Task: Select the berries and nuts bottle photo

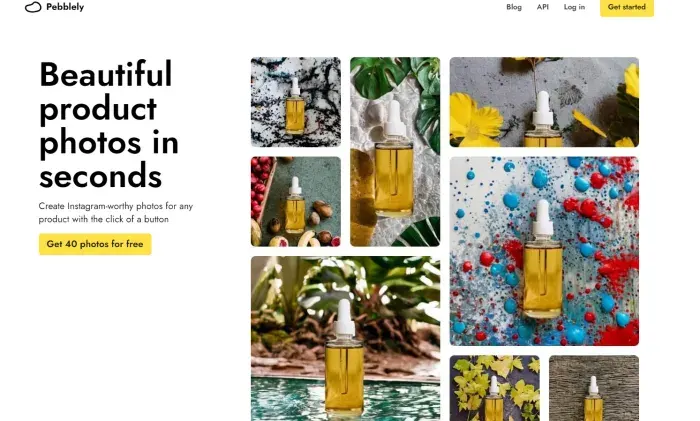Action: pos(296,201)
